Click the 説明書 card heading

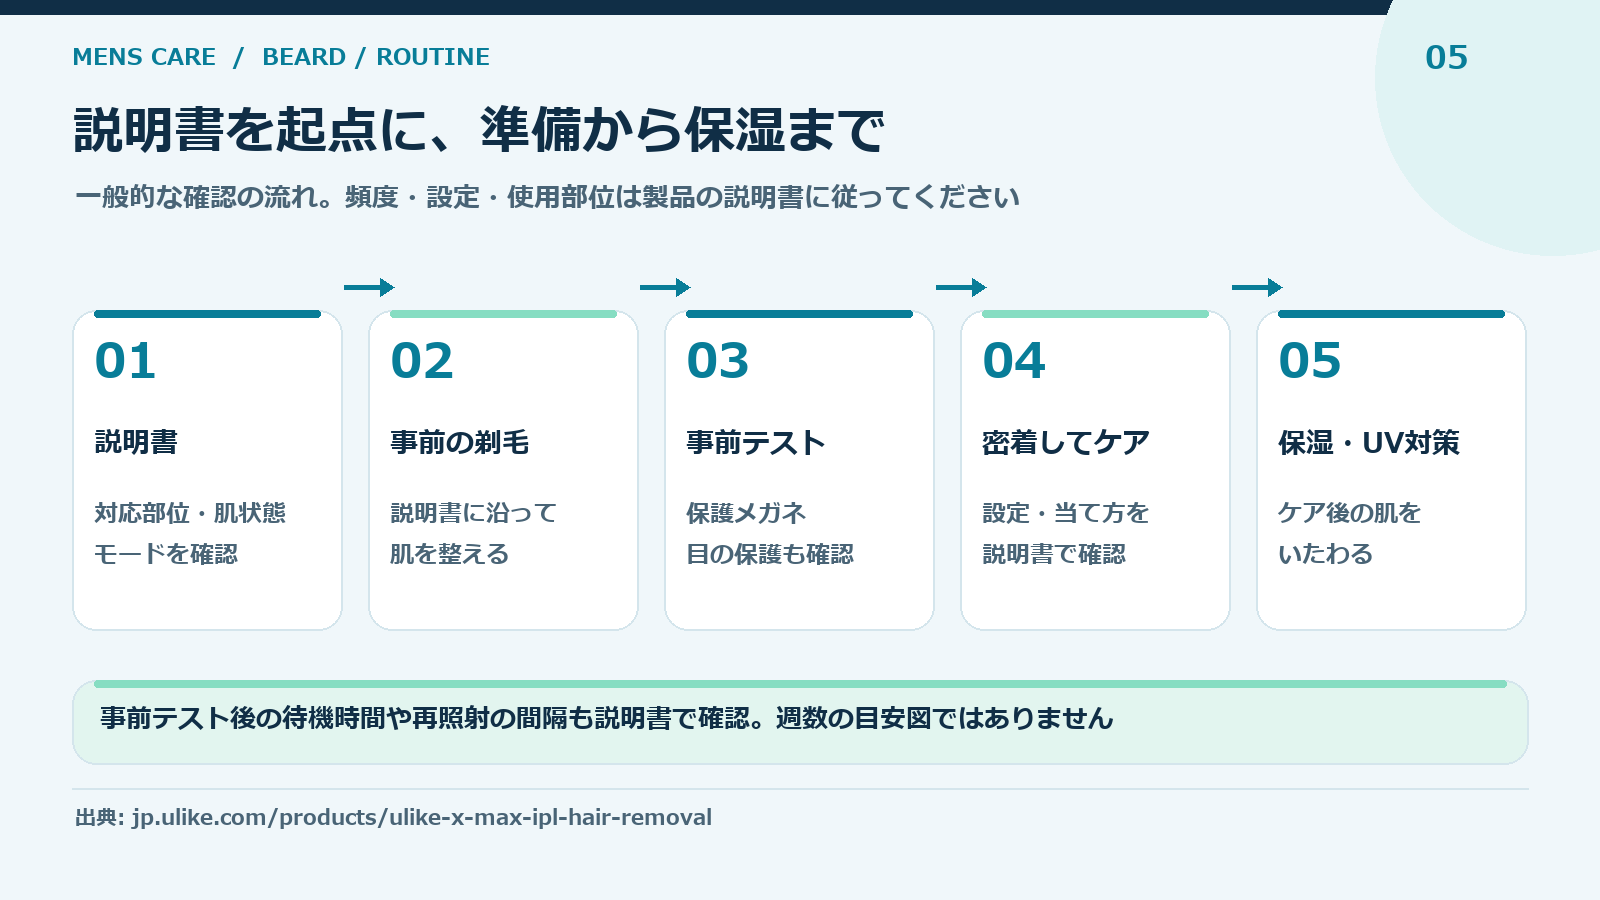coord(136,442)
